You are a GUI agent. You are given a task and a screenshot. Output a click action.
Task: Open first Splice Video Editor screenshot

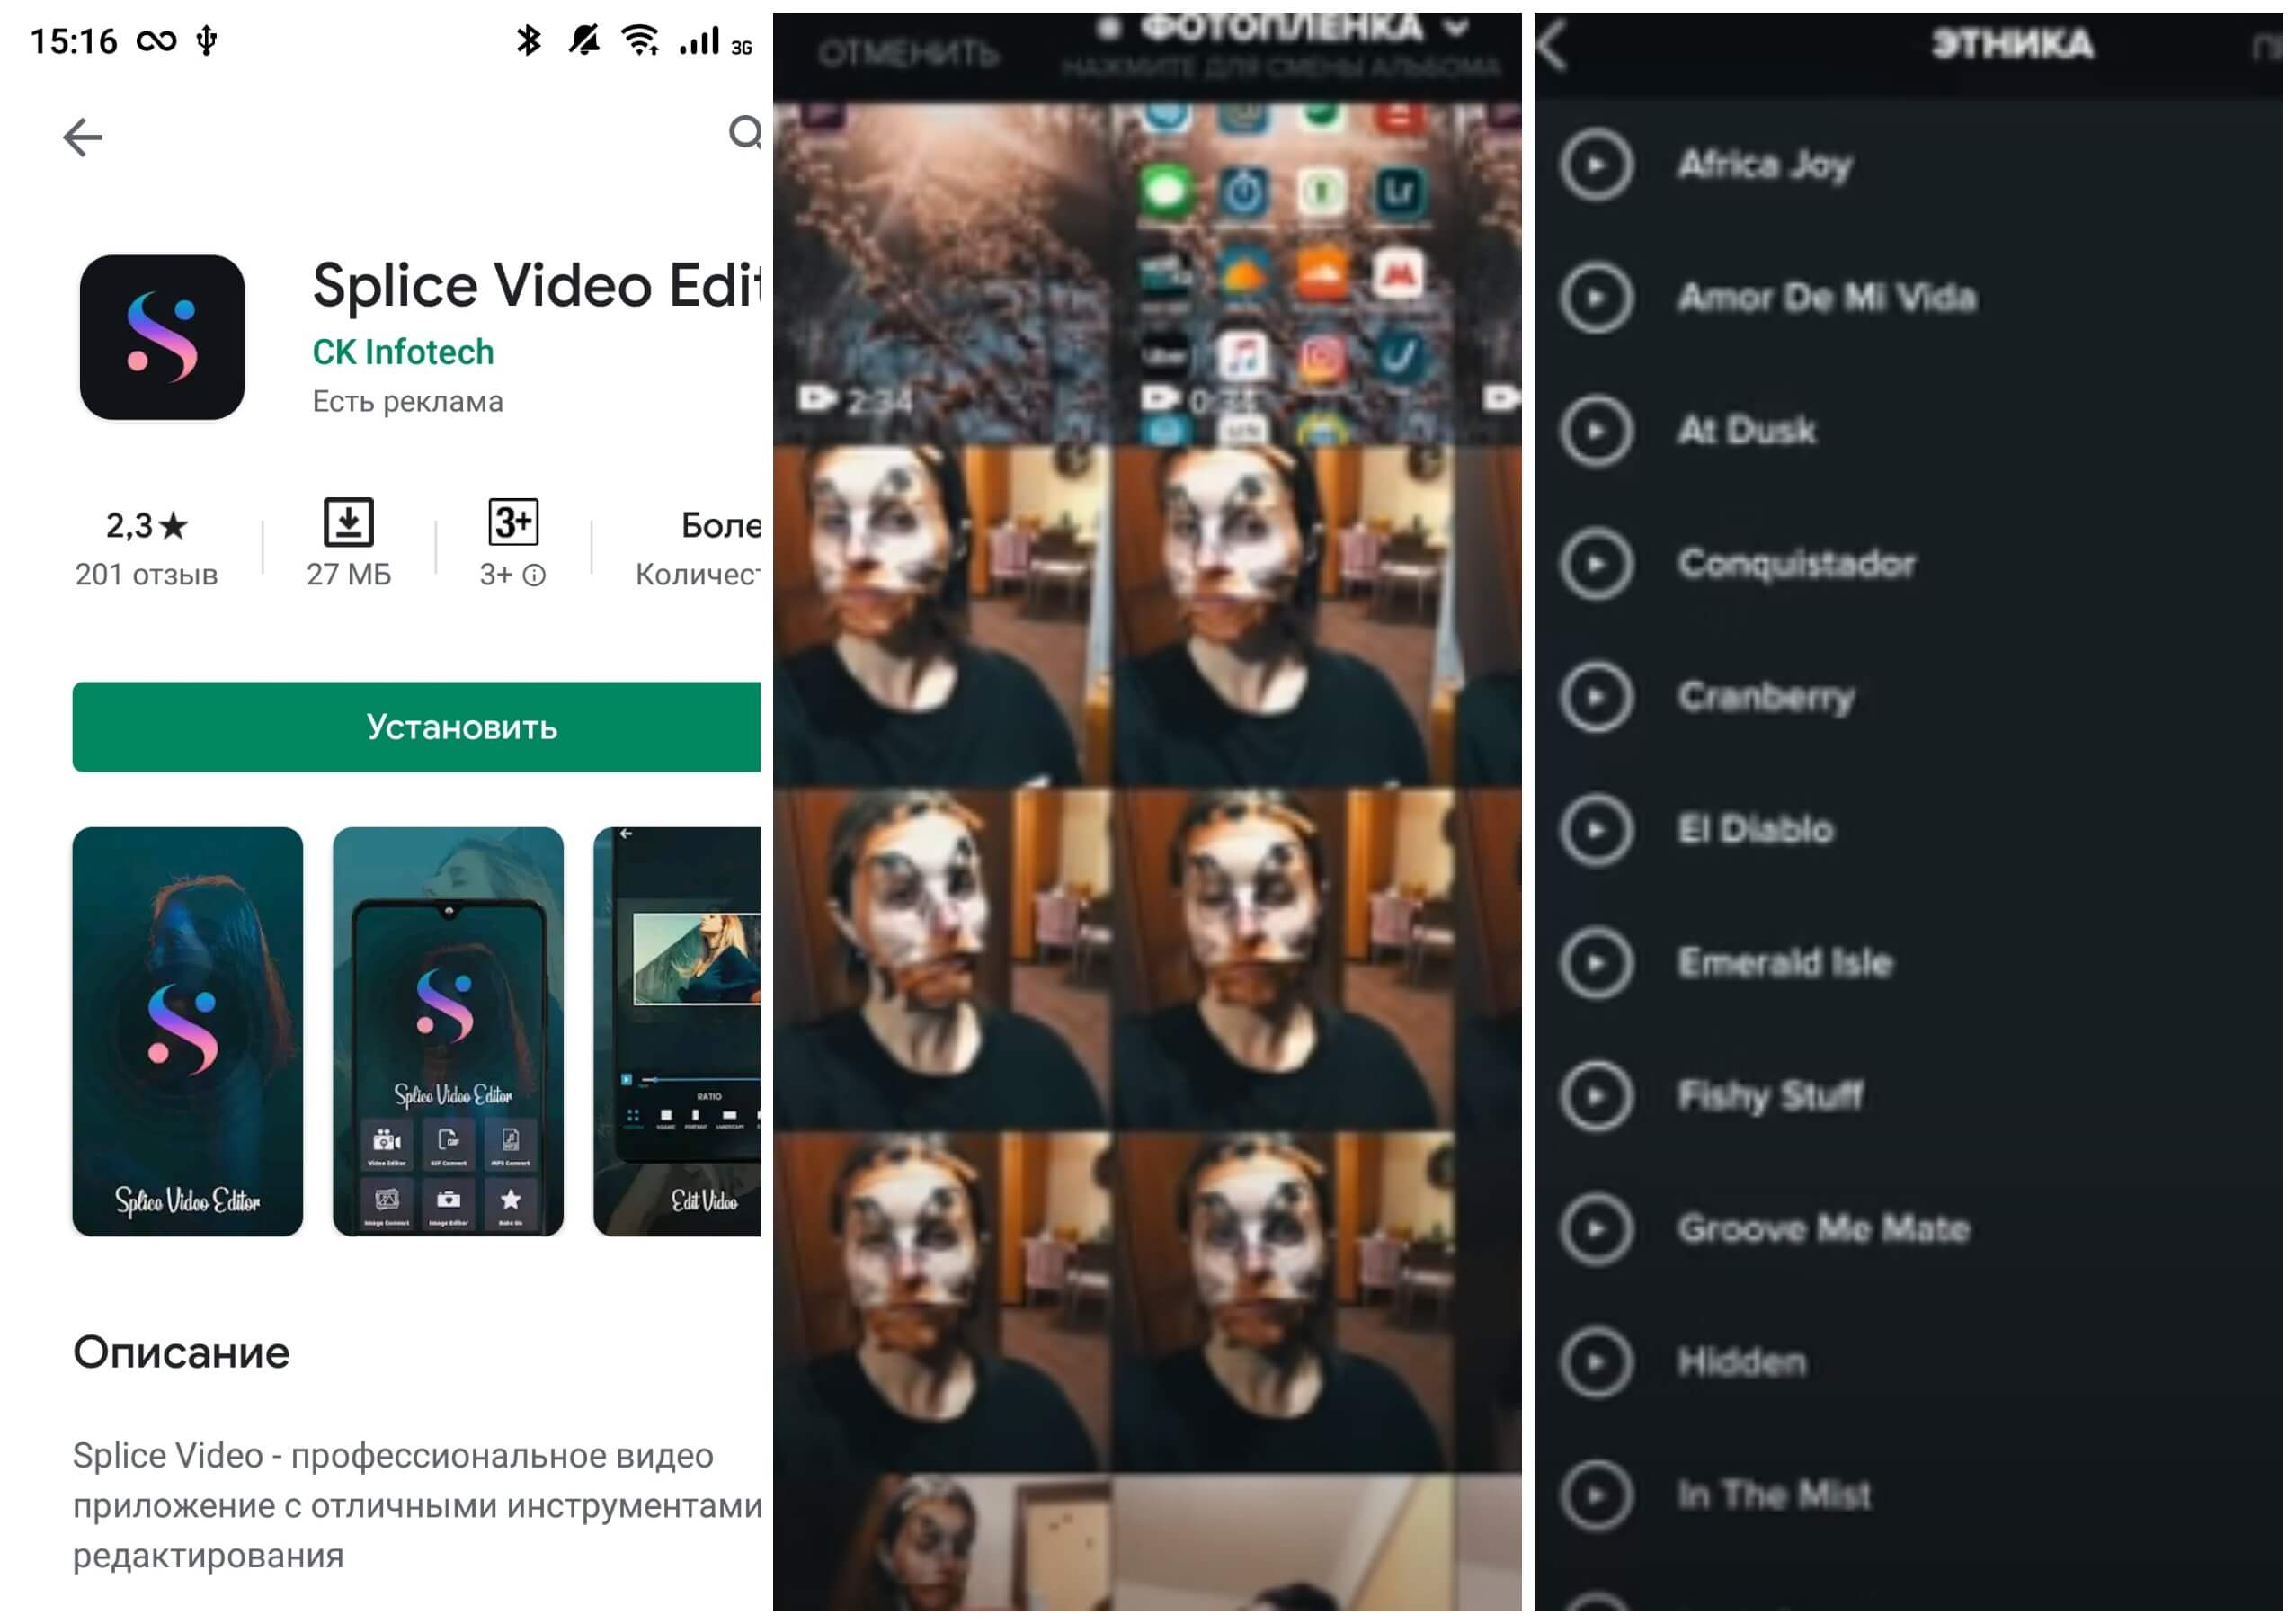pyautogui.click(x=187, y=1031)
